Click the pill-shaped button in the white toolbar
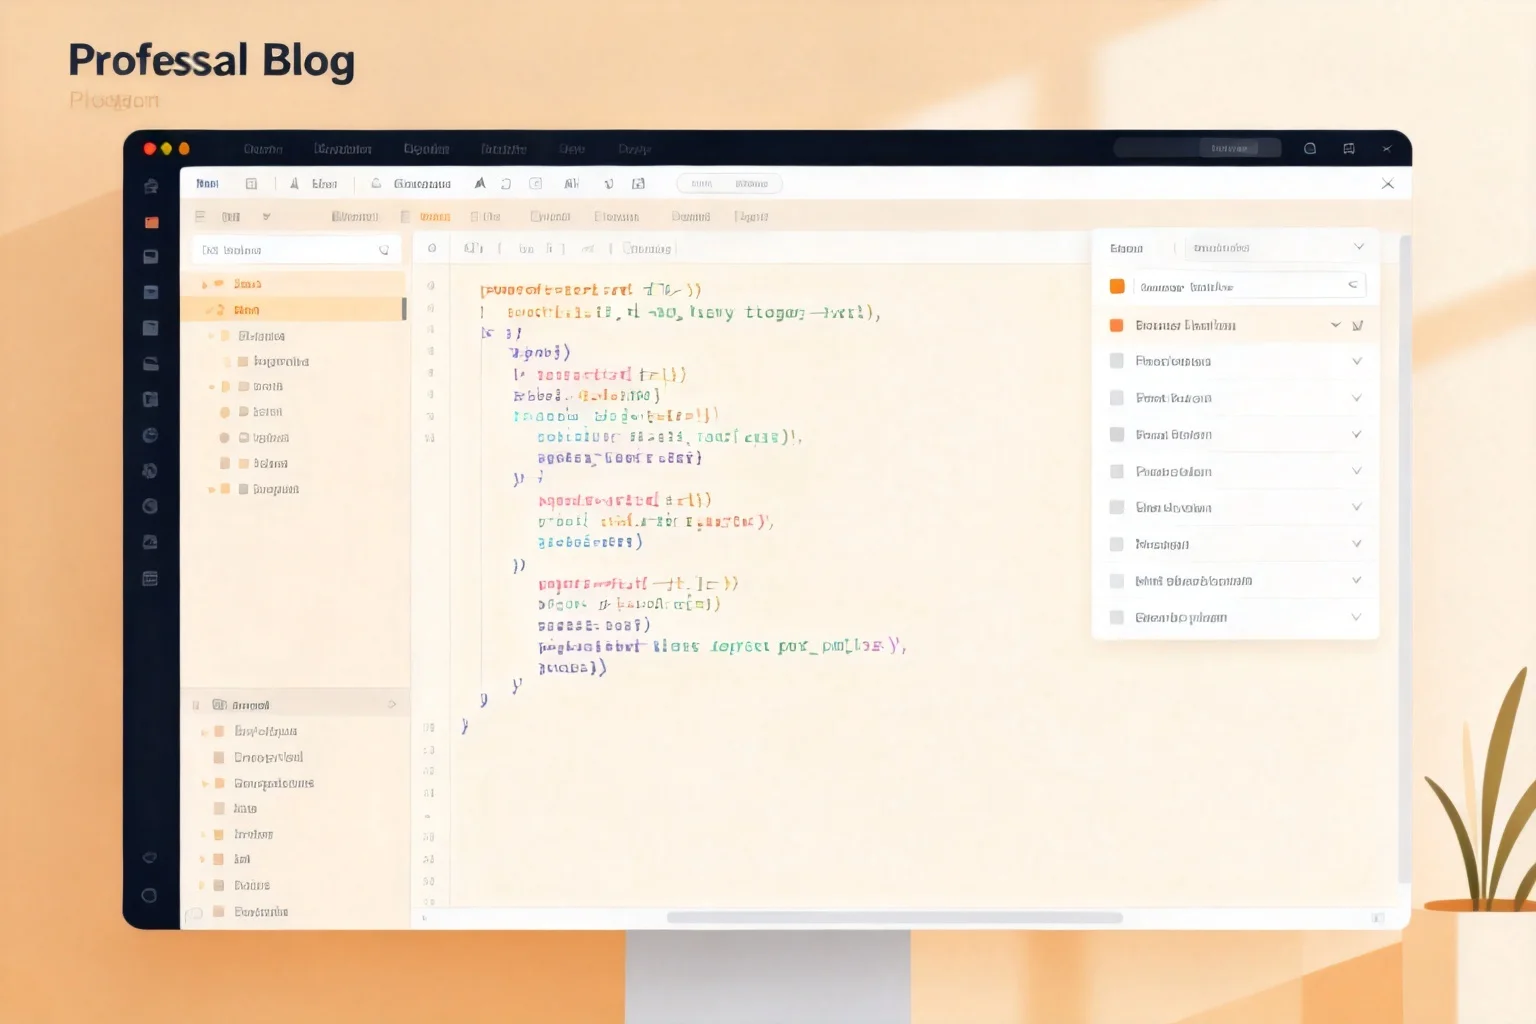This screenshot has height=1024, width=1536. pos(729,184)
